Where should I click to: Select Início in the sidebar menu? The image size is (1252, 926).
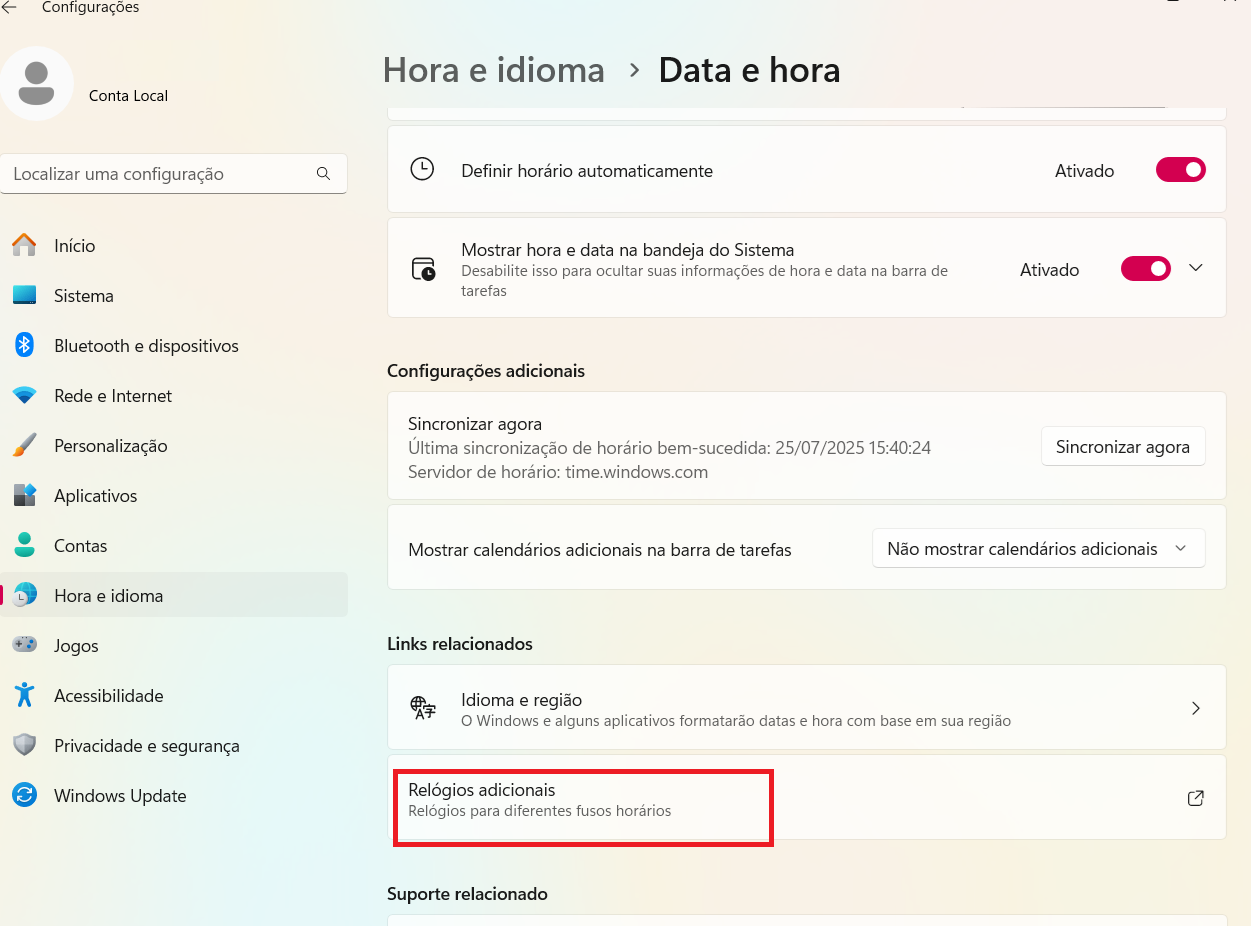[75, 245]
